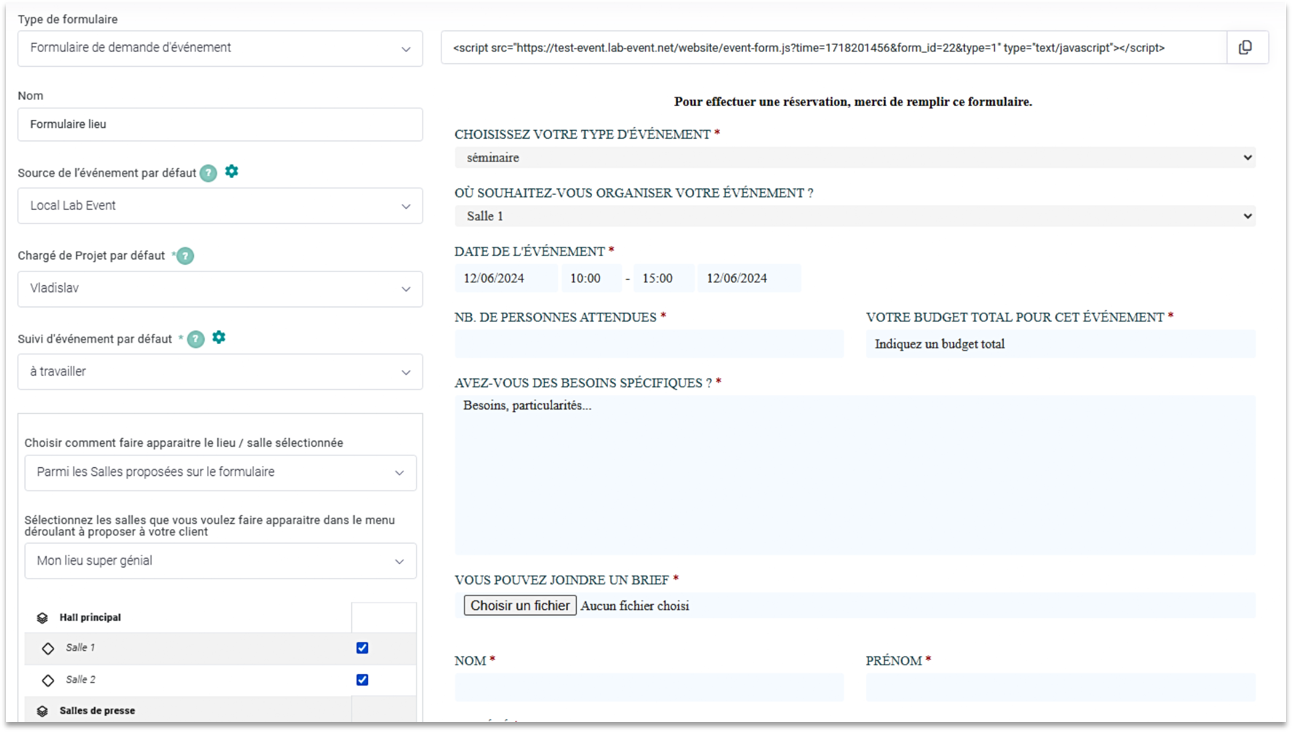Click 'OÙ SOUHAITEZ-VOUS ORGANISER VOTRE ÉVÉNEMENT ?' label

(x=634, y=194)
